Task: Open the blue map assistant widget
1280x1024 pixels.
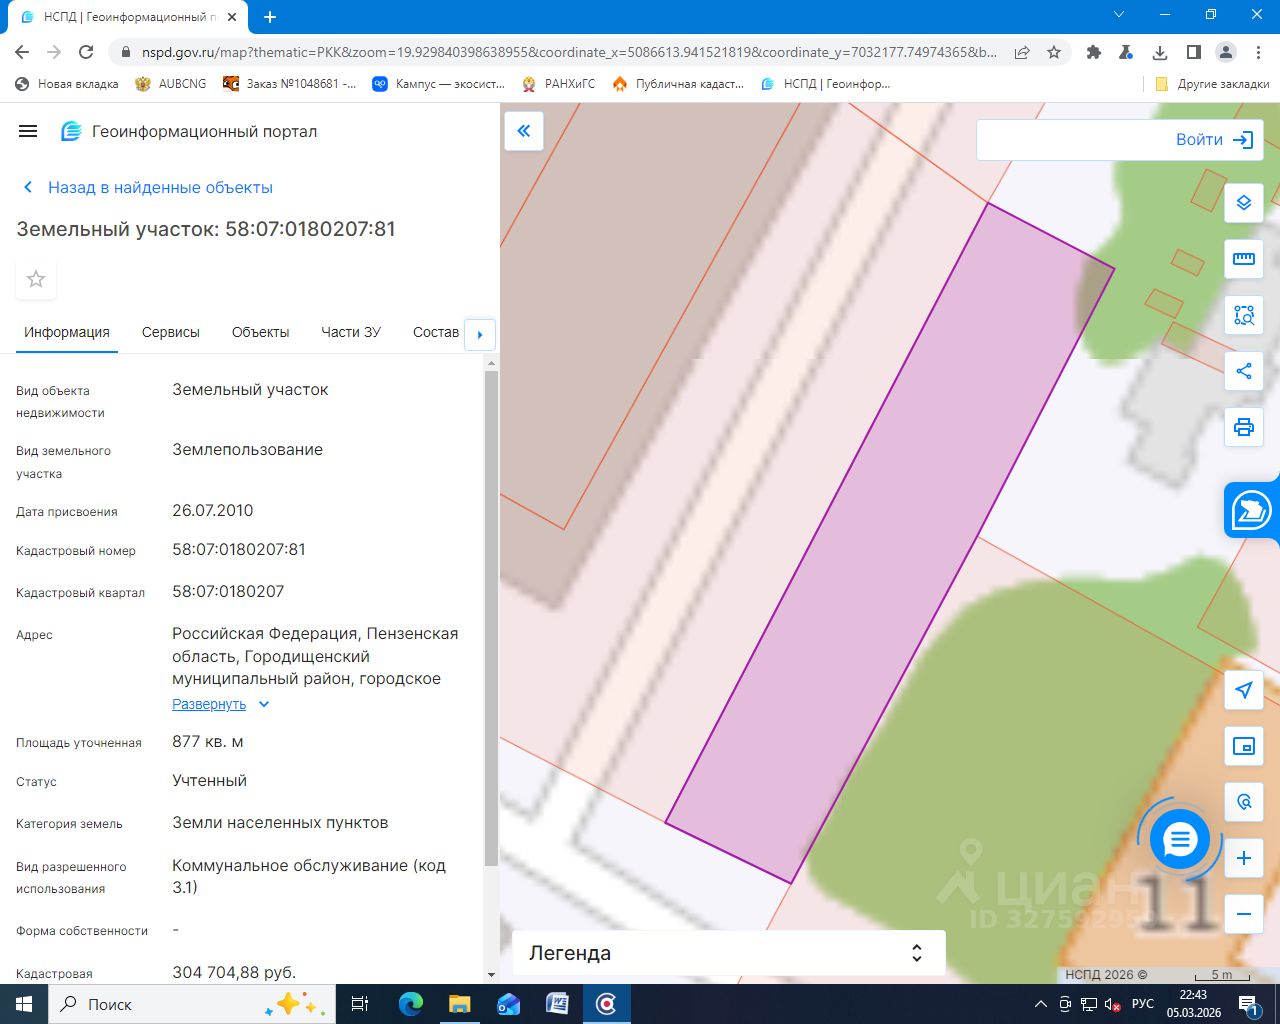Action: (x=1252, y=510)
